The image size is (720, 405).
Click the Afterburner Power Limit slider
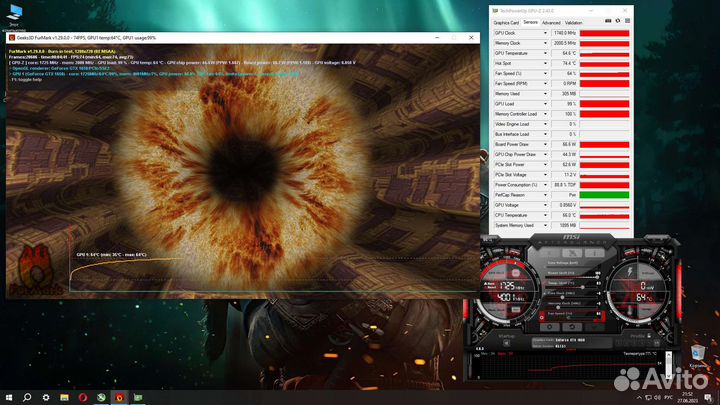(x=571, y=277)
